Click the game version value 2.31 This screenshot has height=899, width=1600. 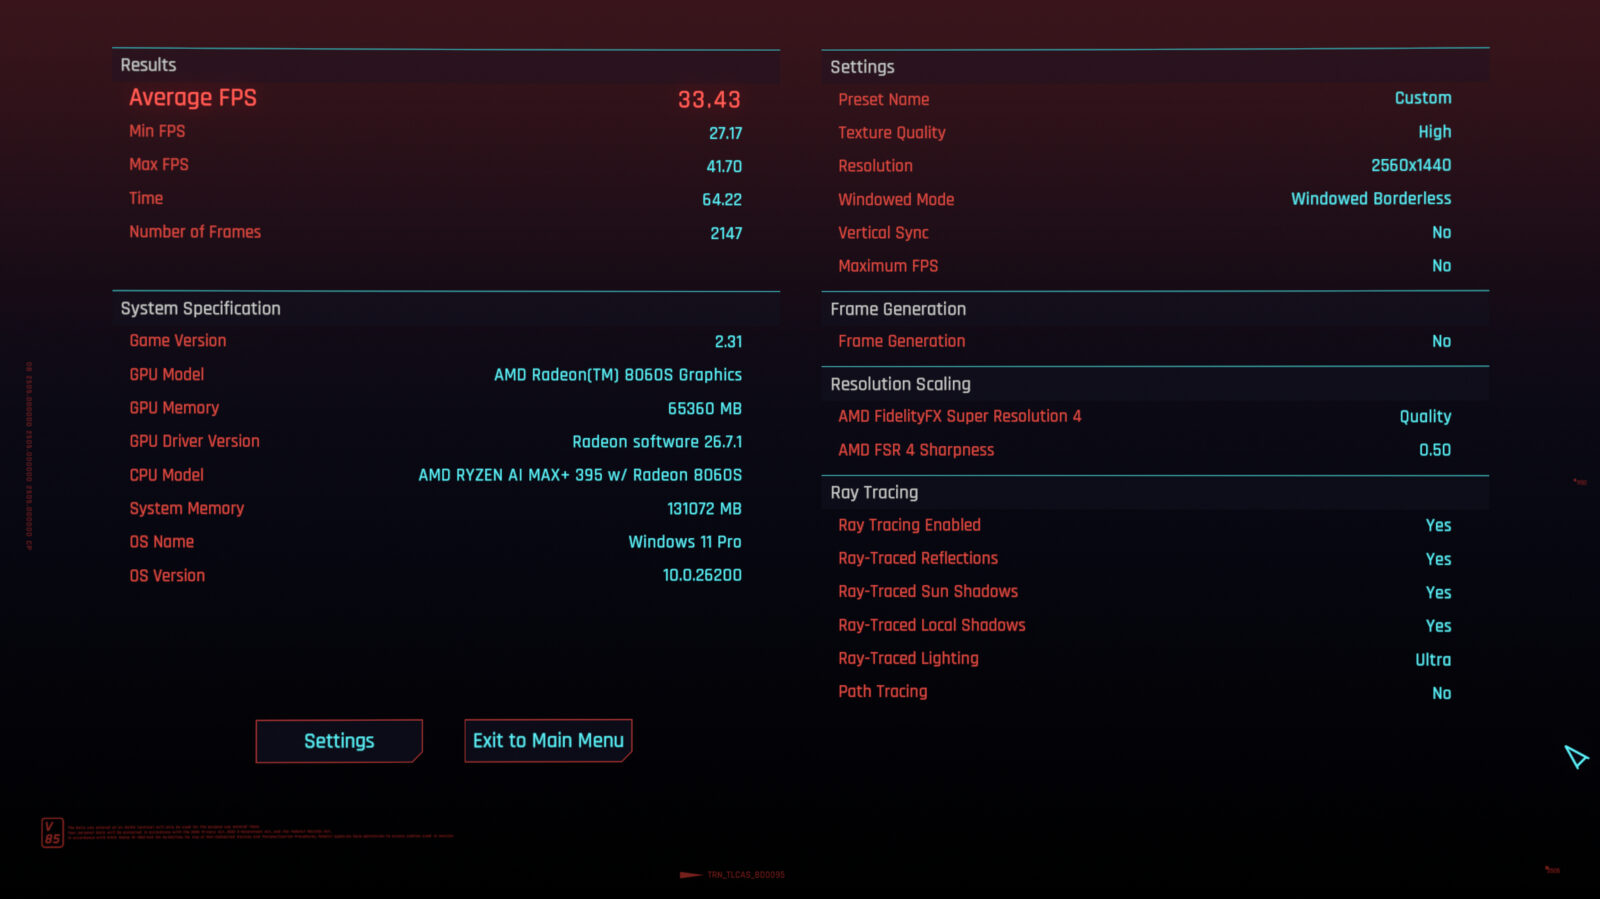tap(728, 342)
